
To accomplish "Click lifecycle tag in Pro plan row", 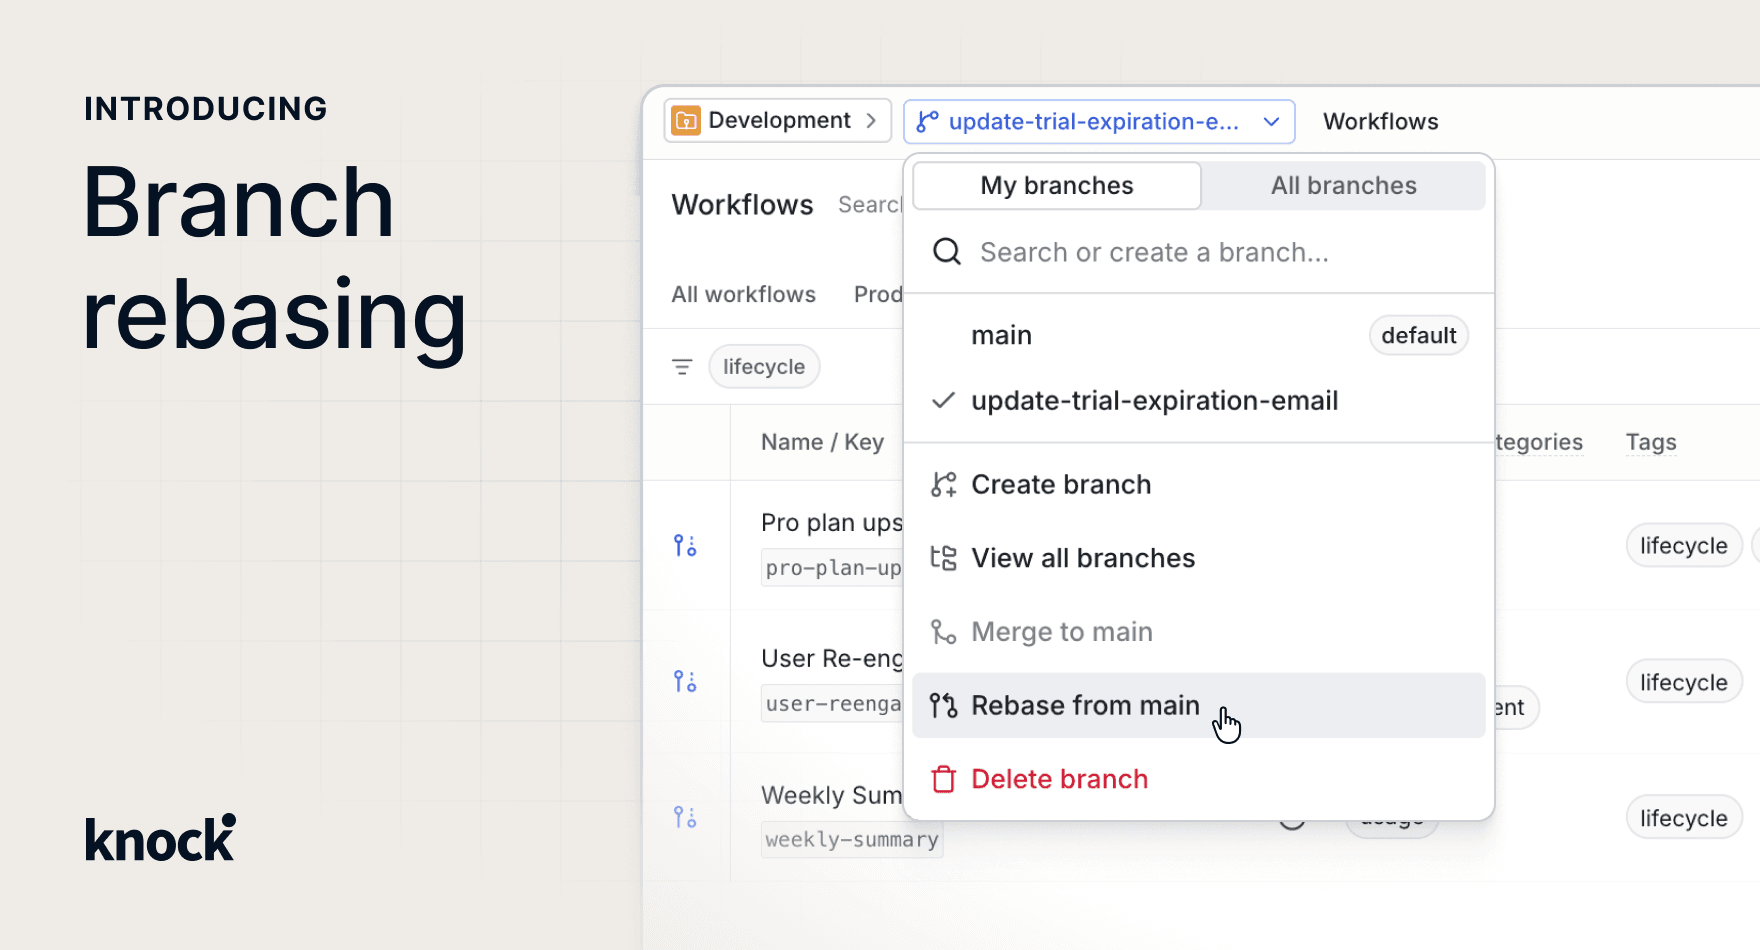I will click(x=1684, y=546).
